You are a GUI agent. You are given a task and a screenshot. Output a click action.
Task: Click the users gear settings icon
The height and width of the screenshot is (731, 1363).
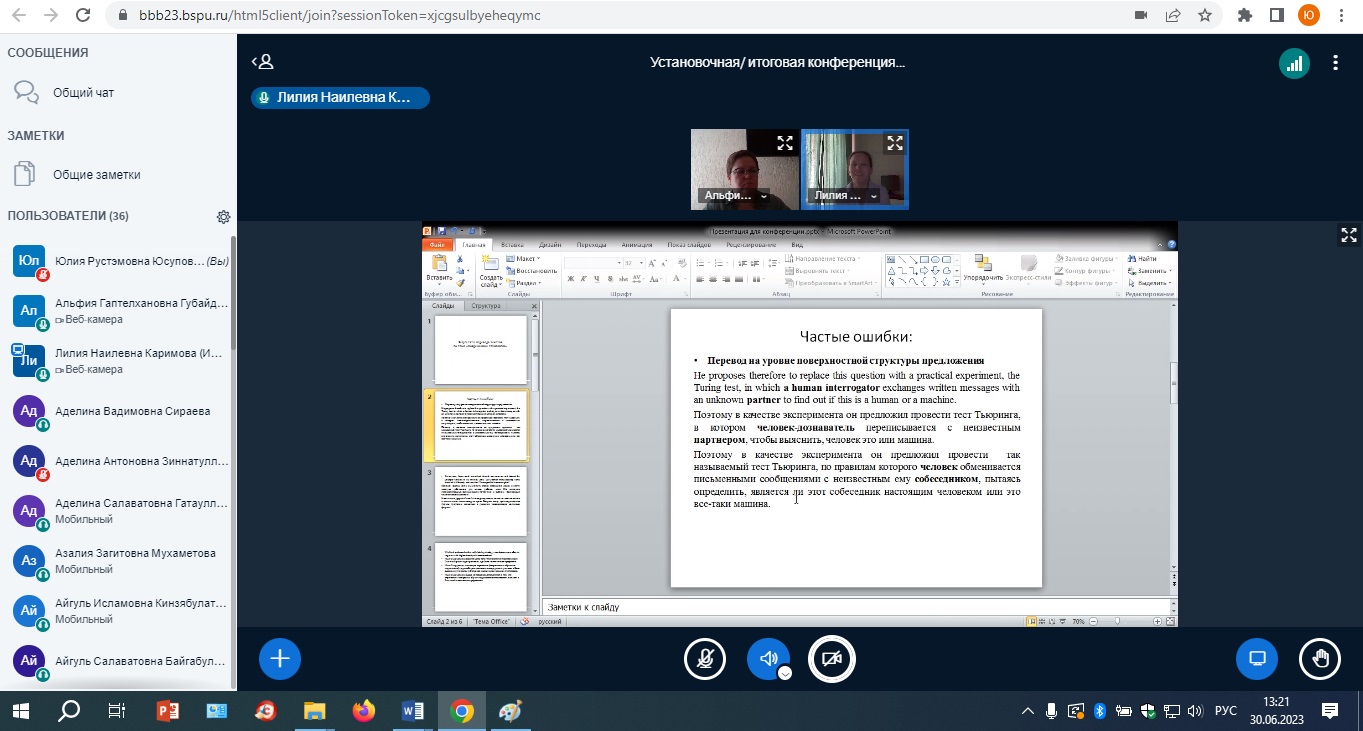point(223,217)
